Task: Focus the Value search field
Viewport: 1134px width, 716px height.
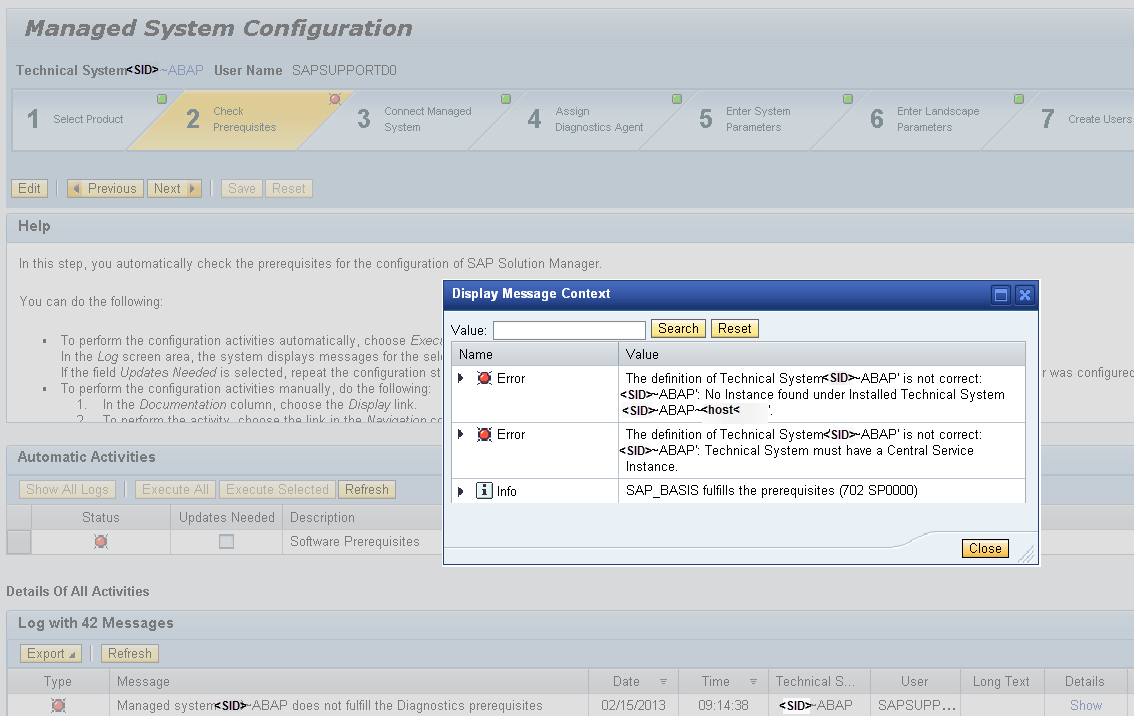Action: tap(569, 331)
